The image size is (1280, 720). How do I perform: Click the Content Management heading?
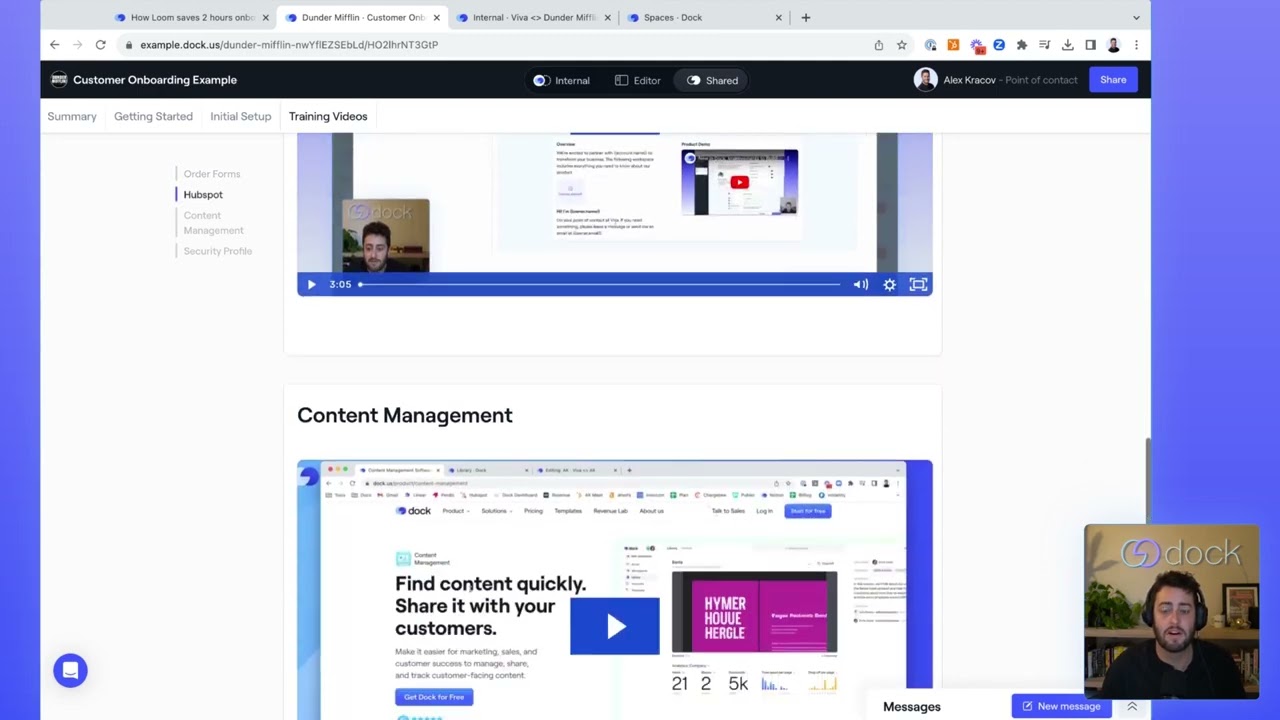coord(405,415)
